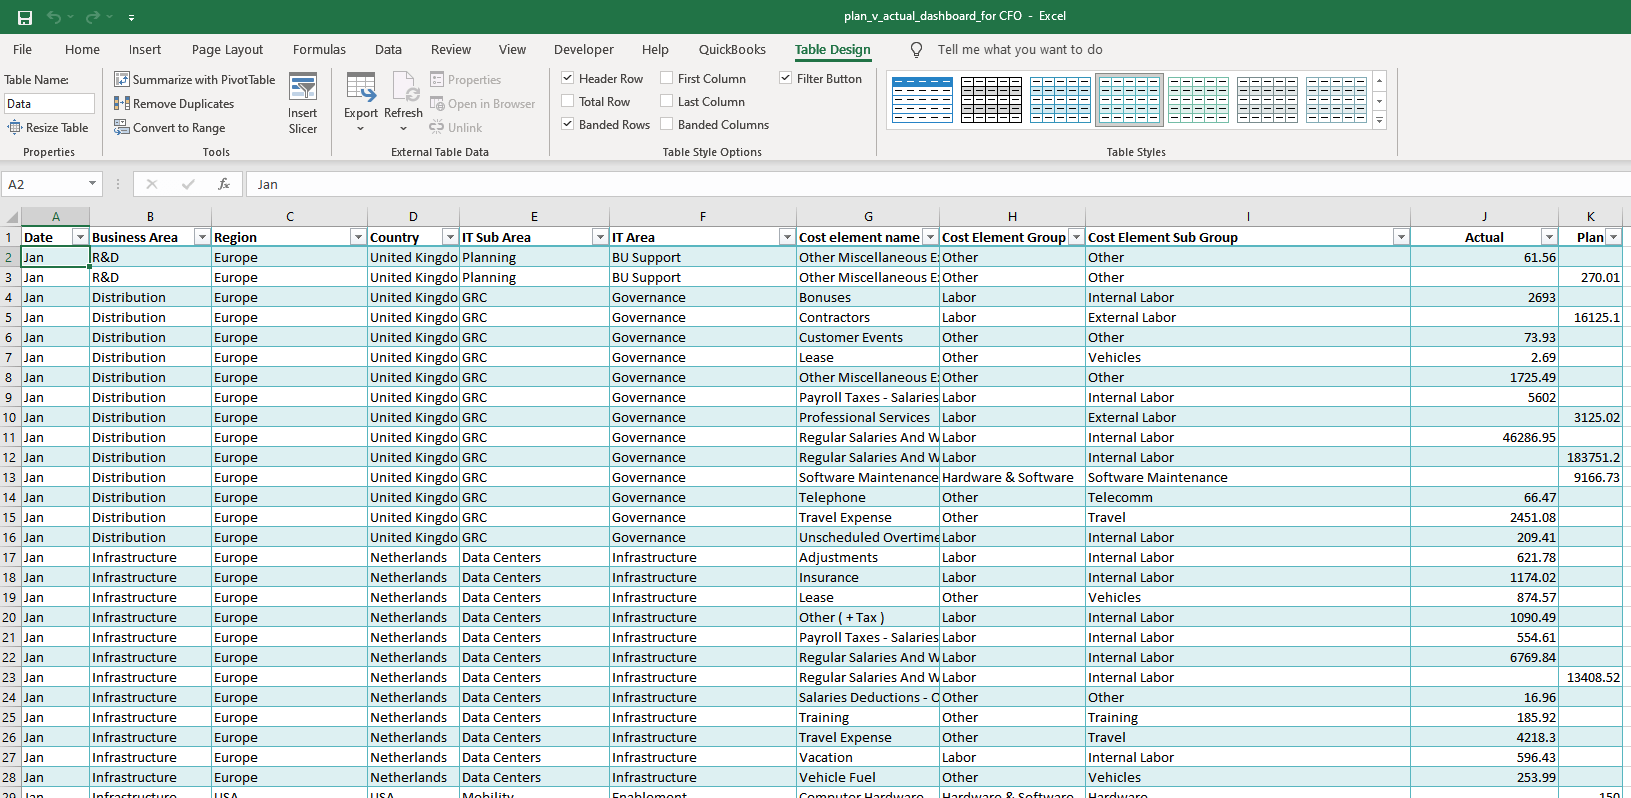The width and height of the screenshot is (1631, 798).
Task: Click the Tell me search box
Action: click(1019, 49)
